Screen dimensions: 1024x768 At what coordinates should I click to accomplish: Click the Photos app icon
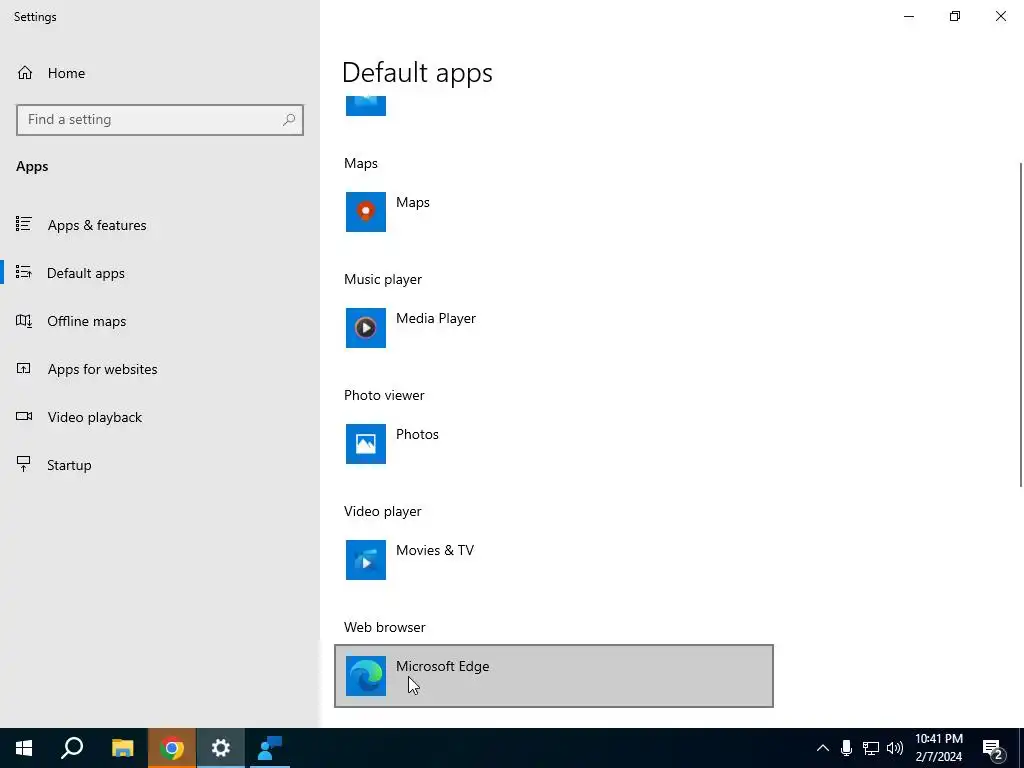pyautogui.click(x=366, y=444)
